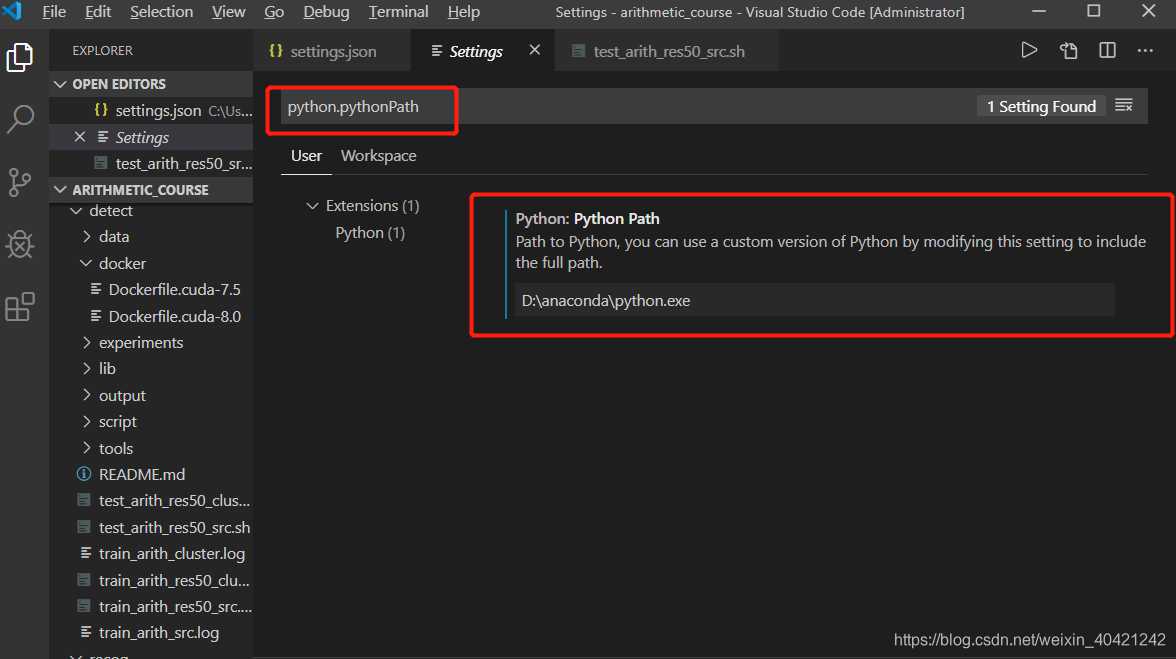Image resolution: width=1176 pixels, height=659 pixels.
Task: Split the editor with the split icon
Action: click(1107, 50)
